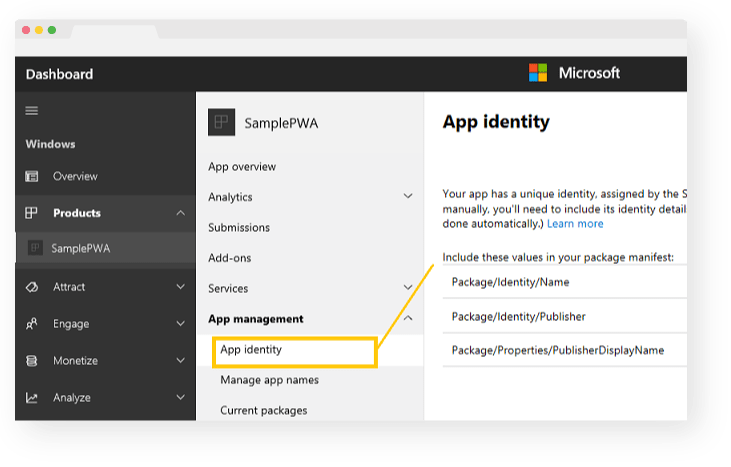Click the Engage people icon

[32, 323]
